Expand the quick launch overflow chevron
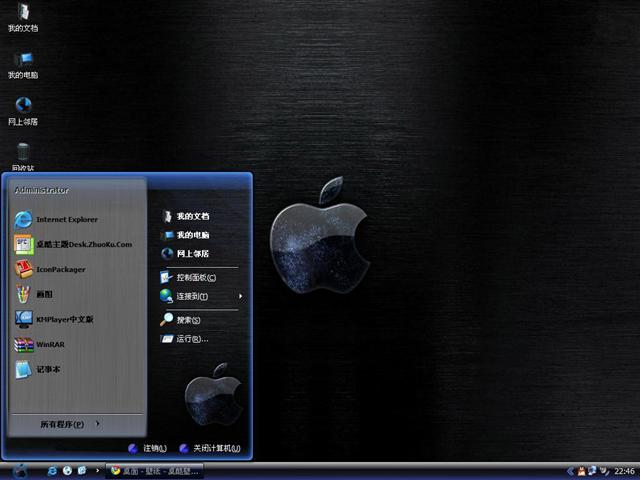Image resolution: width=640 pixels, height=480 pixels. 96,470
